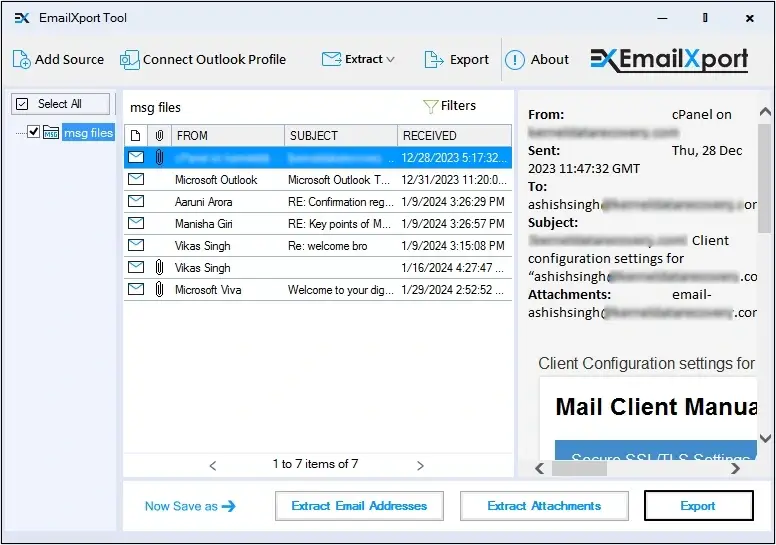The width and height of the screenshot is (776, 545).
Task: Open the Filters funnel option
Action: point(449,106)
